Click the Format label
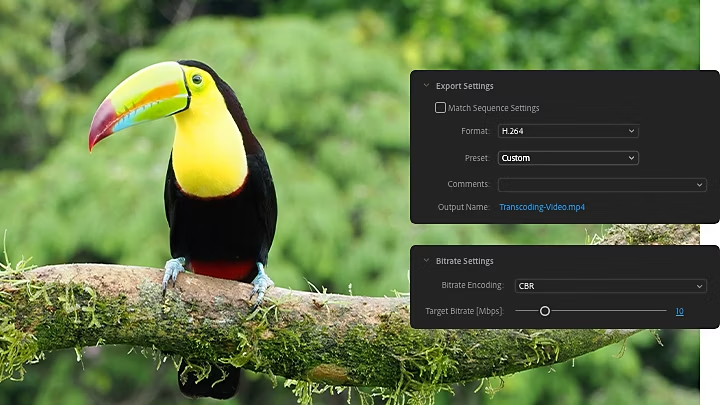720x405 pixels. 476,131
